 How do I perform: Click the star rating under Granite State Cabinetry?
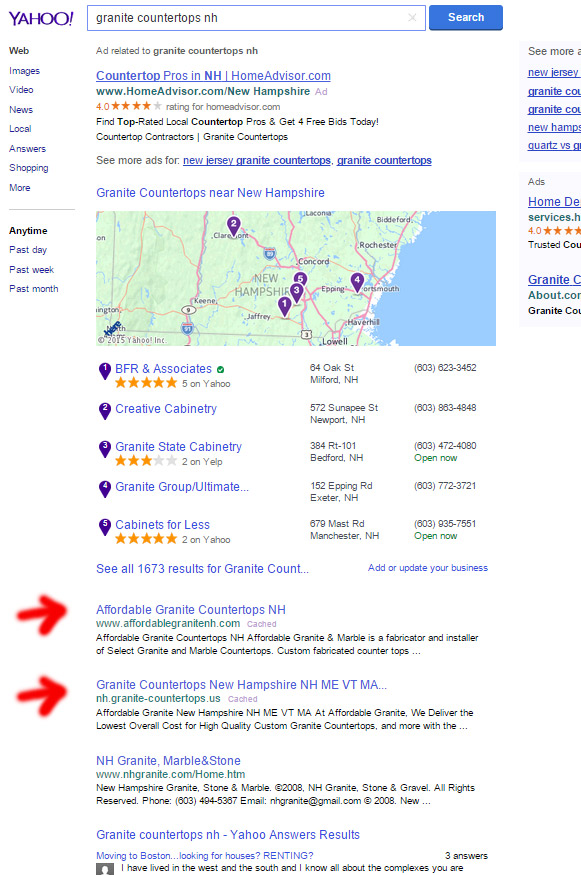[x=146, y=461]
